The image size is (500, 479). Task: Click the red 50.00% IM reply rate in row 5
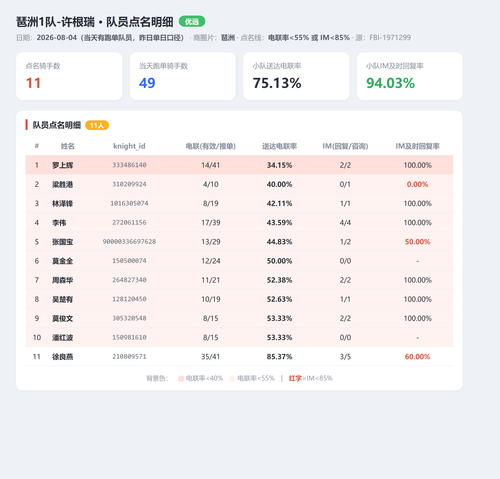[x=417, y=242]
